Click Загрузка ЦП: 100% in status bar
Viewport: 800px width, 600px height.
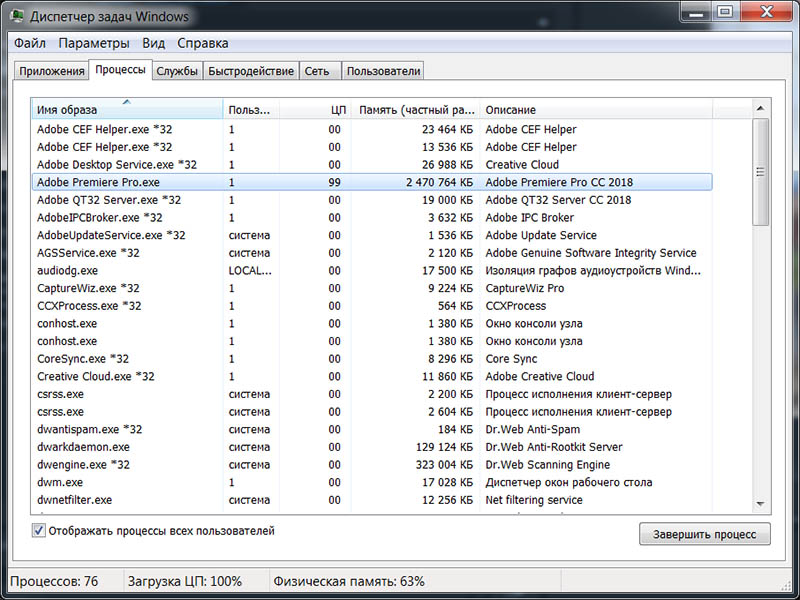tap(185, 581)
